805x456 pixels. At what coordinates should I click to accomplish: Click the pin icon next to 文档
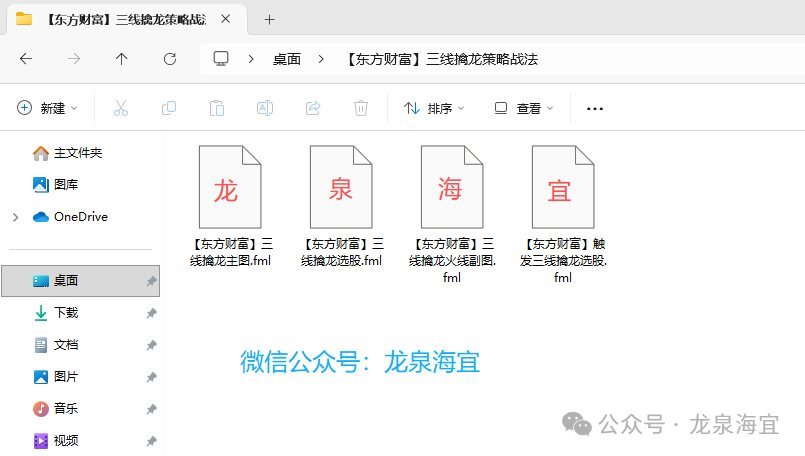151,345
